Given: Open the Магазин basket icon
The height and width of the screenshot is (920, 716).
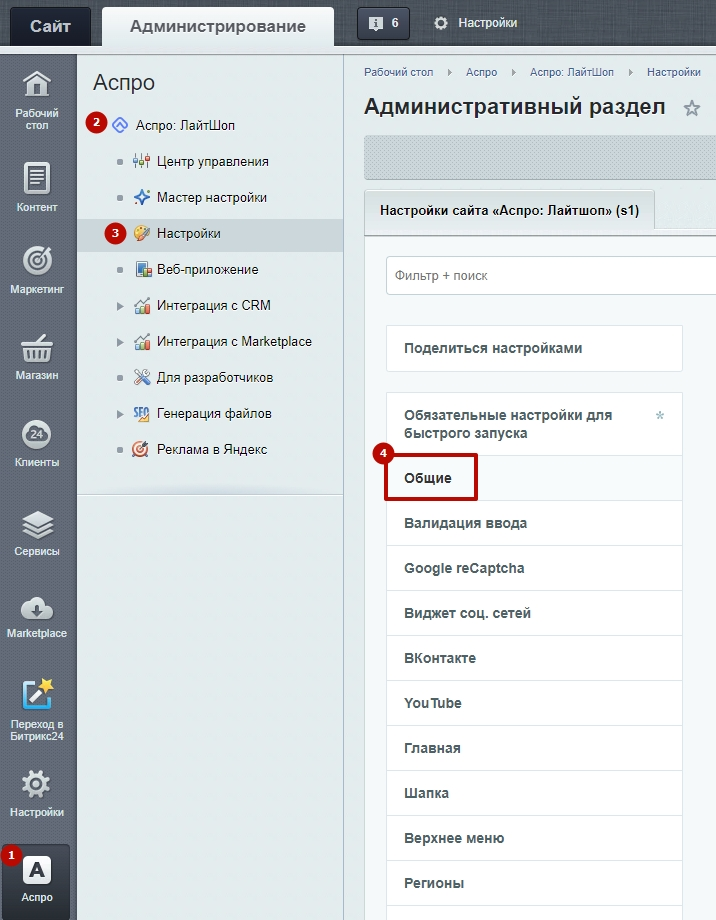Looking at the screenshot, I should pyautogui.click(x=37, y=349).
